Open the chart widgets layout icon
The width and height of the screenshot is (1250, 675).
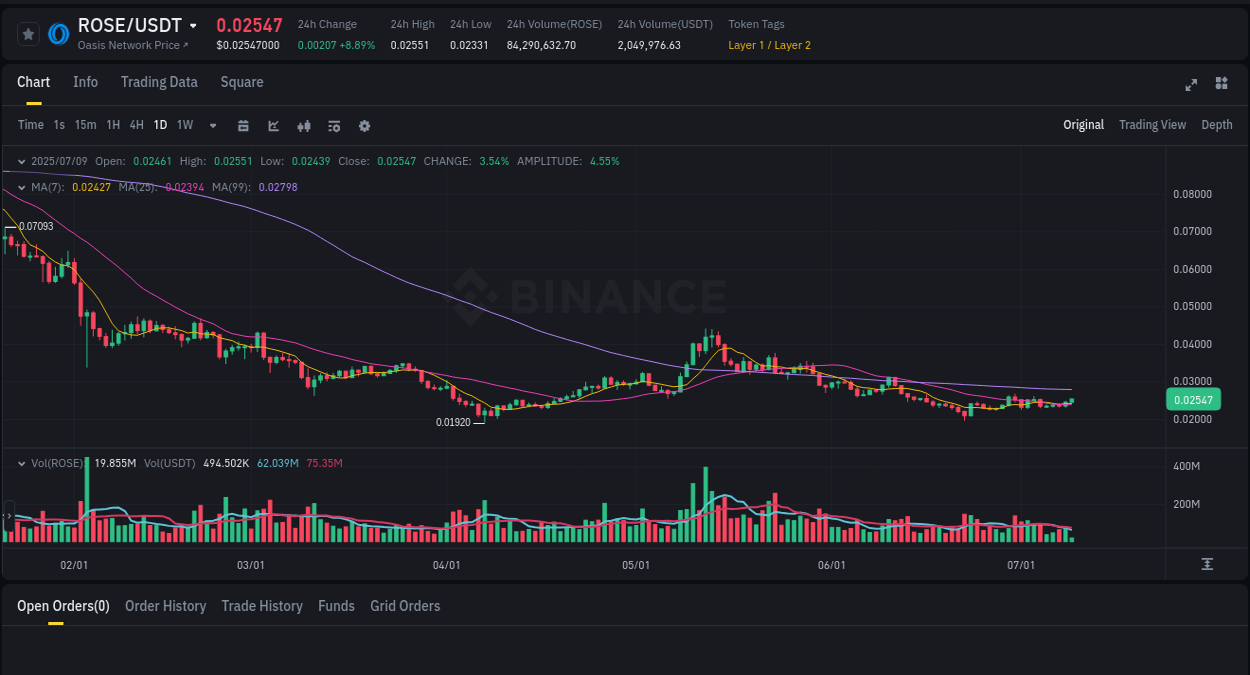pos(1221,84)
